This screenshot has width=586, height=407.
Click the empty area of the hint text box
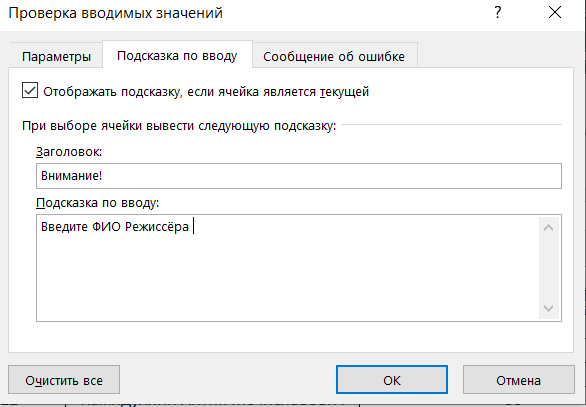click(288, 277)
